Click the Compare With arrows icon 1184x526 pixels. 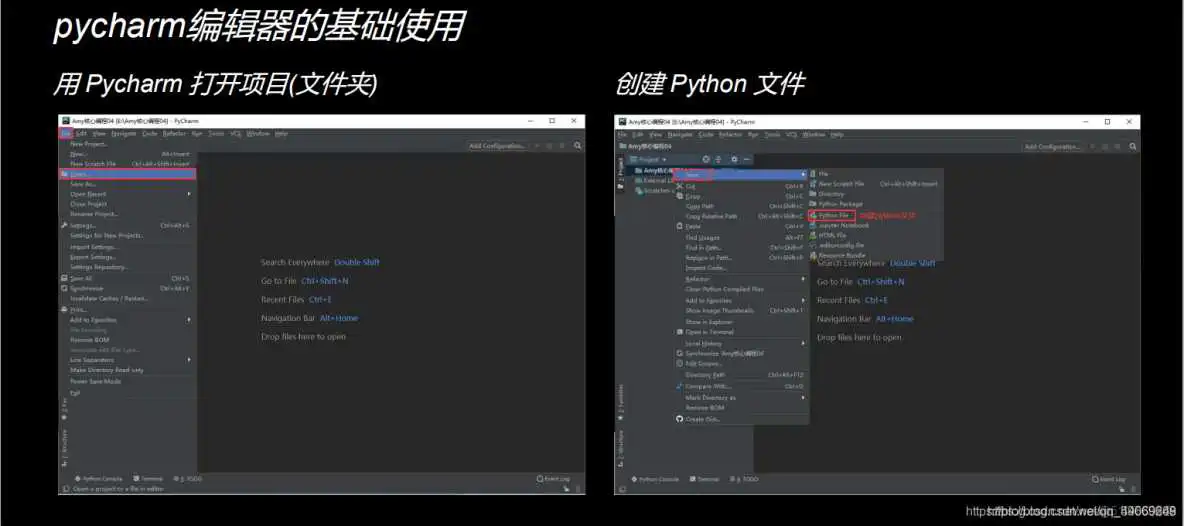[680, 386]
